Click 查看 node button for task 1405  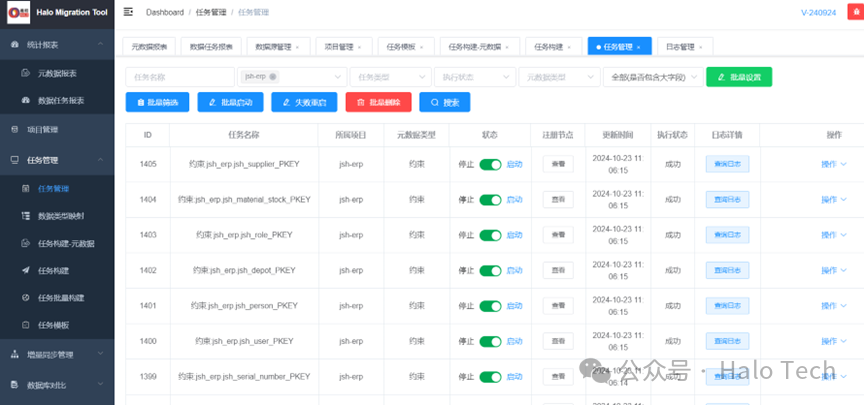(558, 164)
